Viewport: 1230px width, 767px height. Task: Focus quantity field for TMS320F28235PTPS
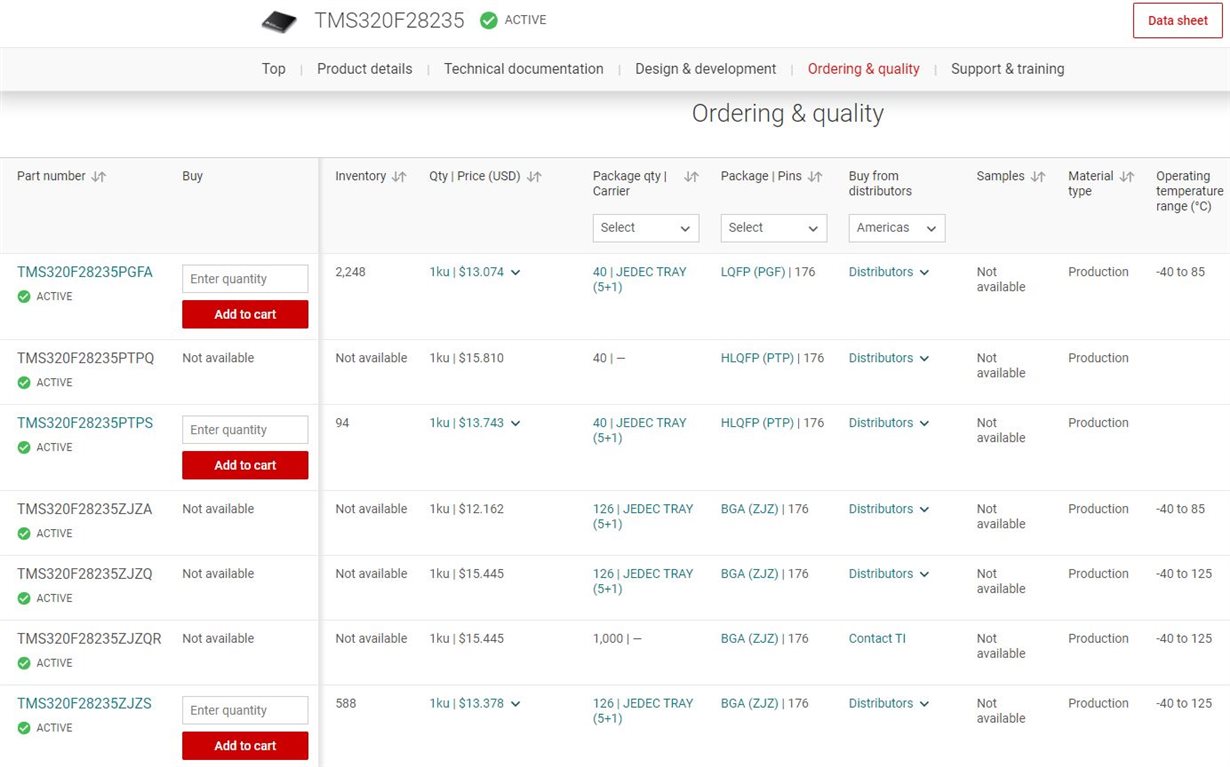(245, 430)
